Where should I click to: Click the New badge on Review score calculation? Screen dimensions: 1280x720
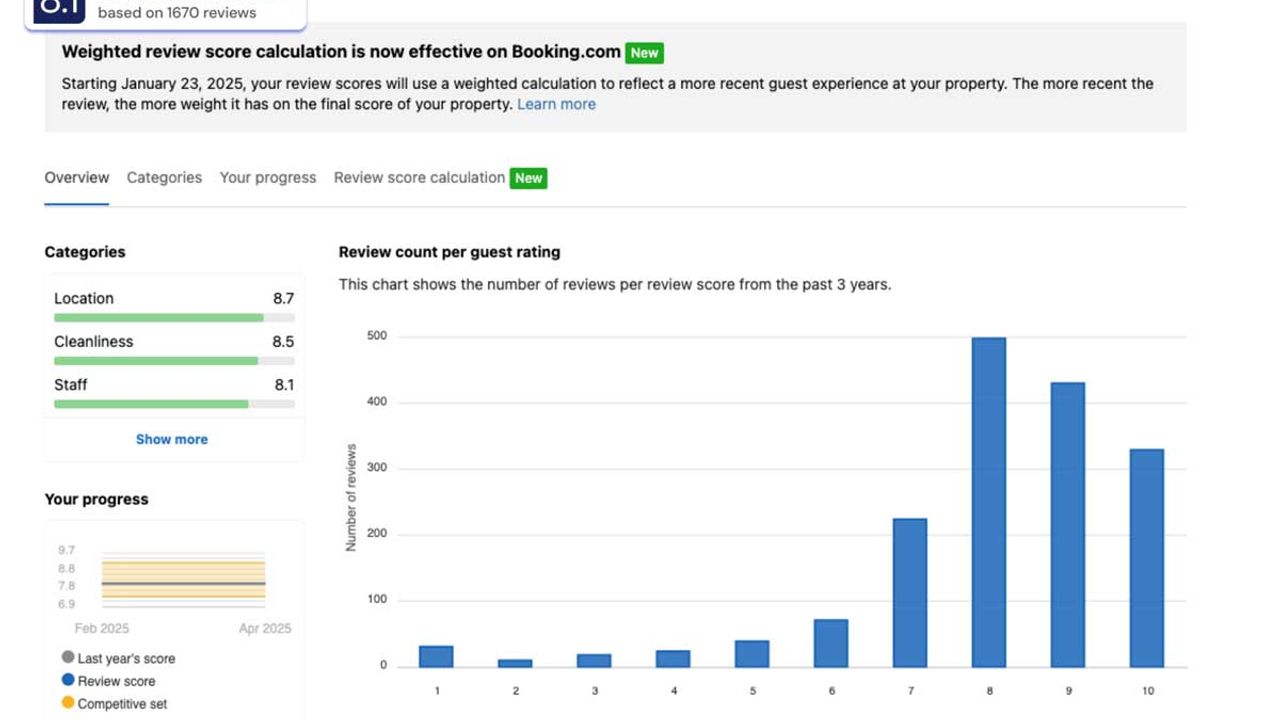click(x=528, y=178)
